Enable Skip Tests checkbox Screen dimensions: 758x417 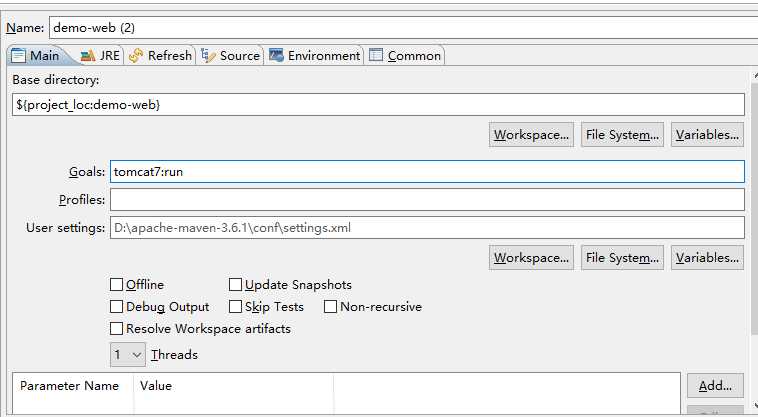click(237, 307)
